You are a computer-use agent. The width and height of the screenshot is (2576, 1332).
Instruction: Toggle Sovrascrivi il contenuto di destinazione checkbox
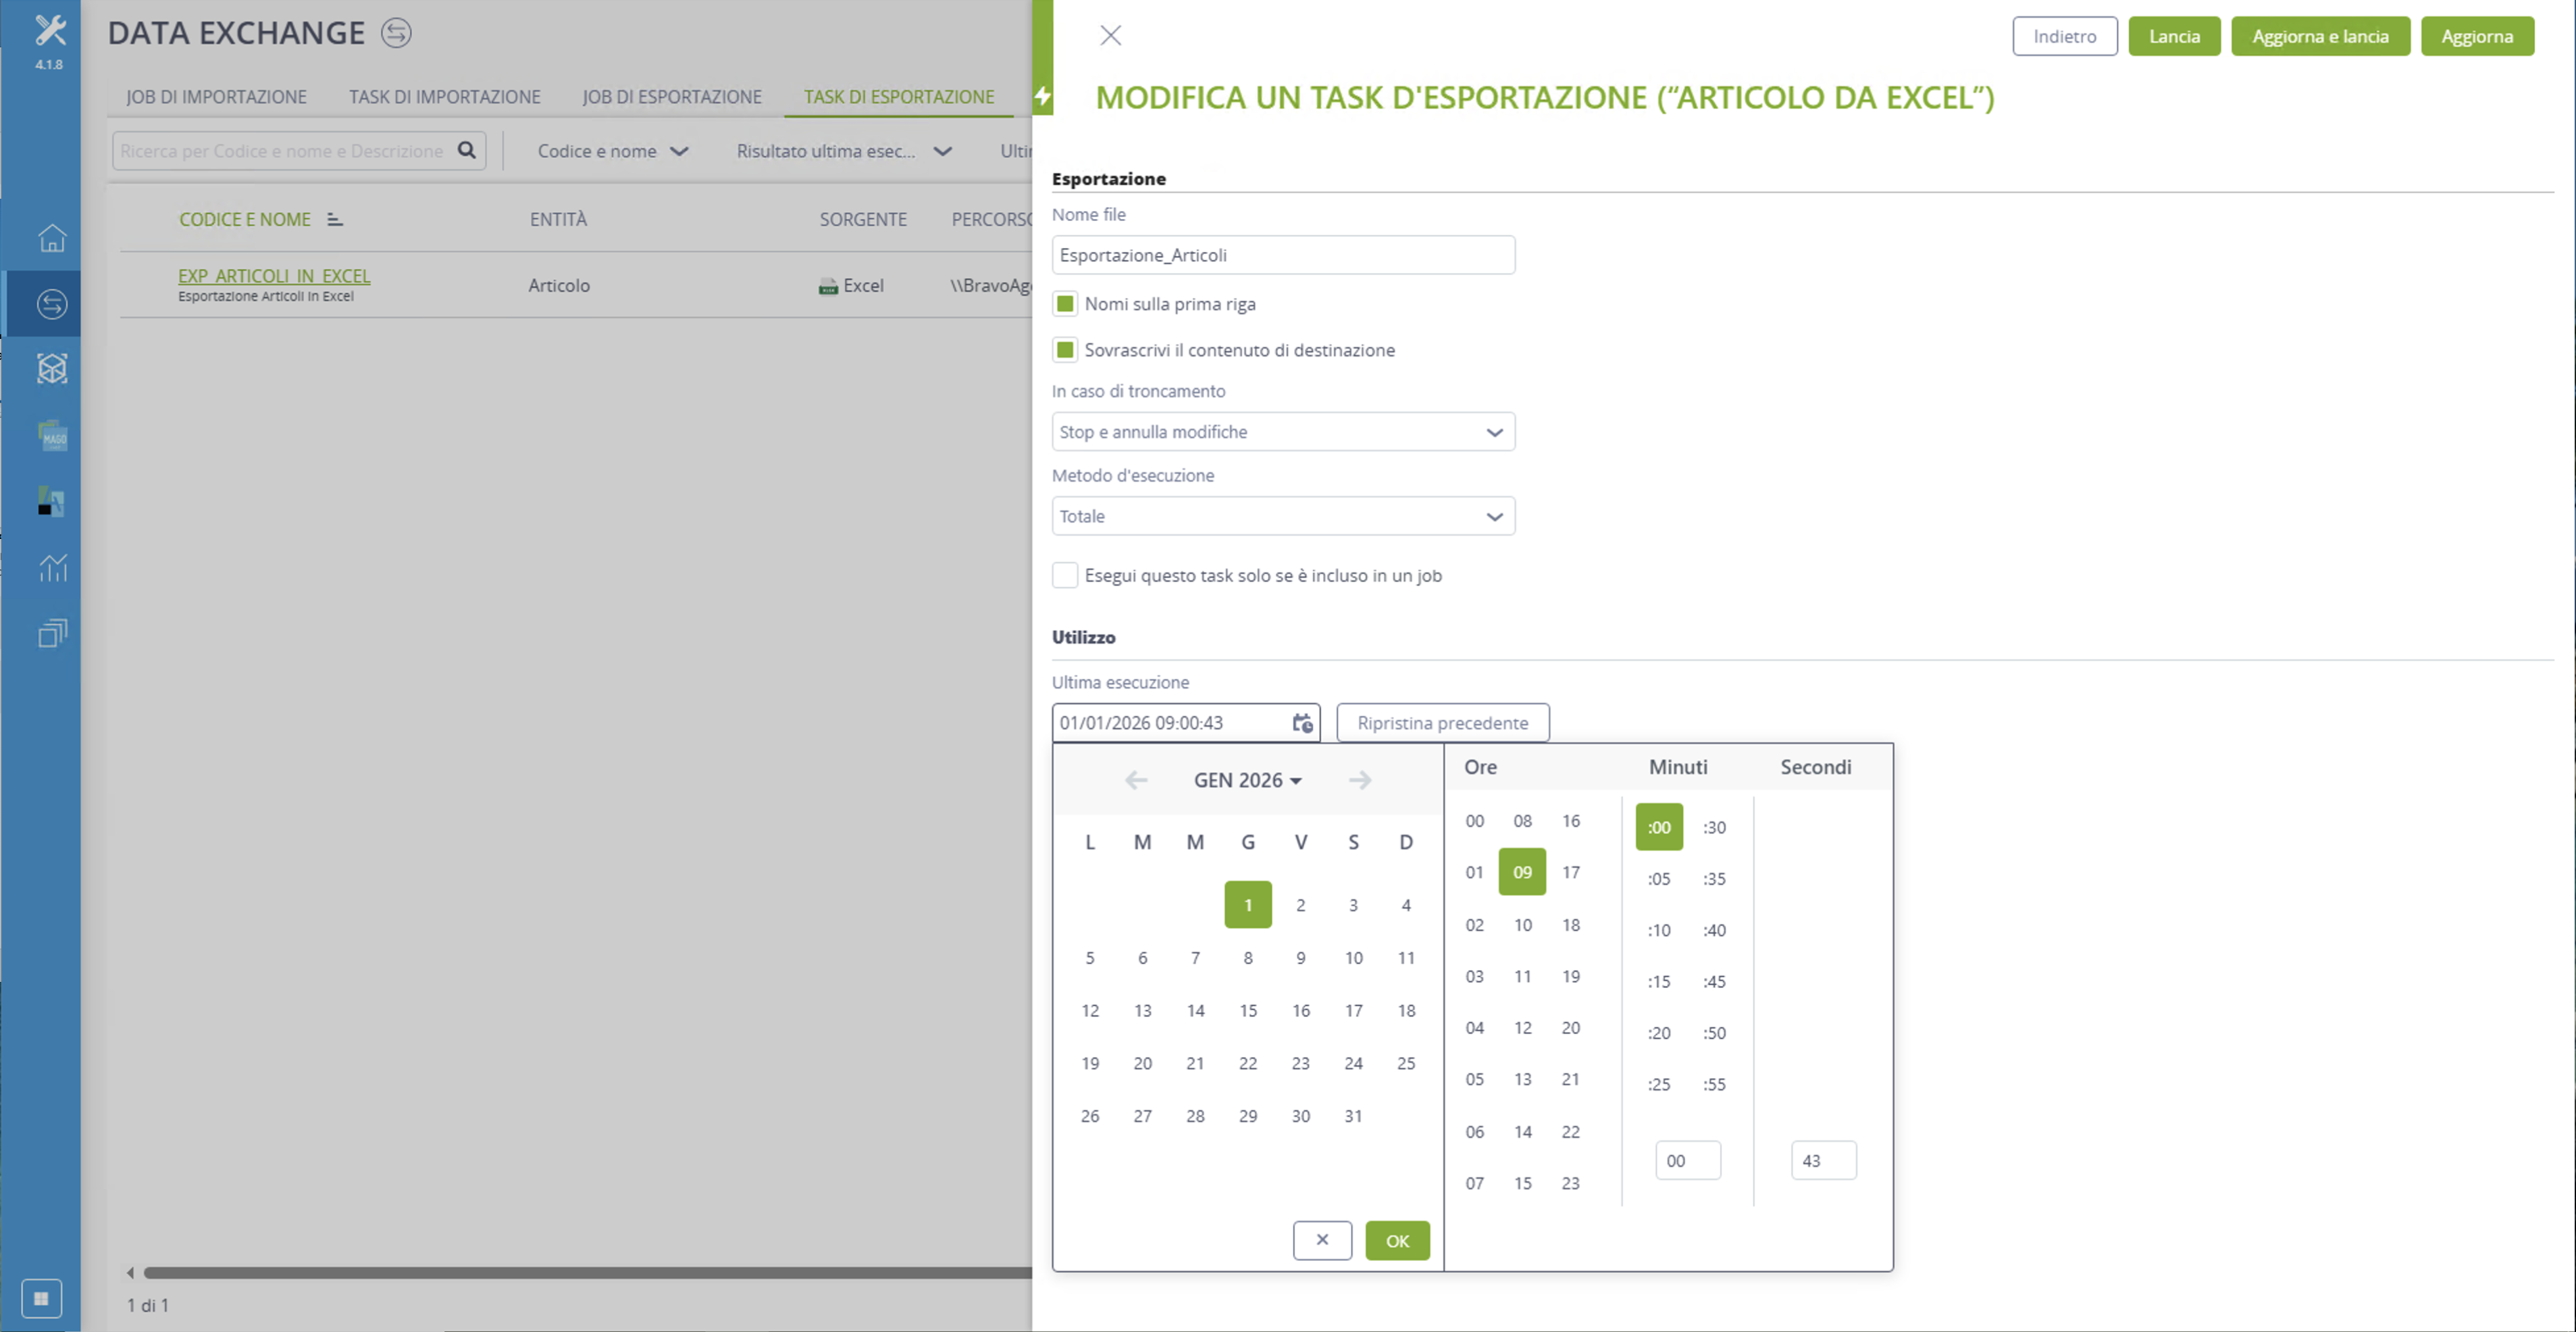tap(1065, 350)
